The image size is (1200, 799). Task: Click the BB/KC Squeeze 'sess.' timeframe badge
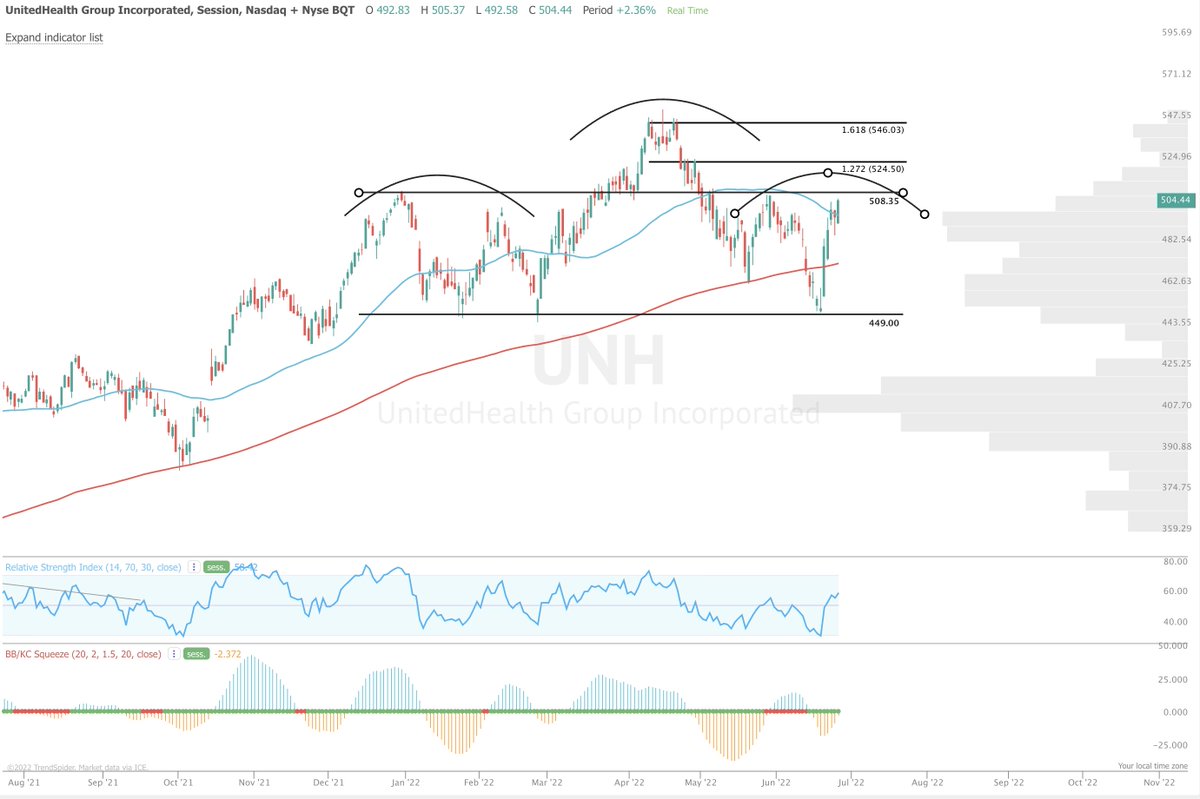pos(196,654)
